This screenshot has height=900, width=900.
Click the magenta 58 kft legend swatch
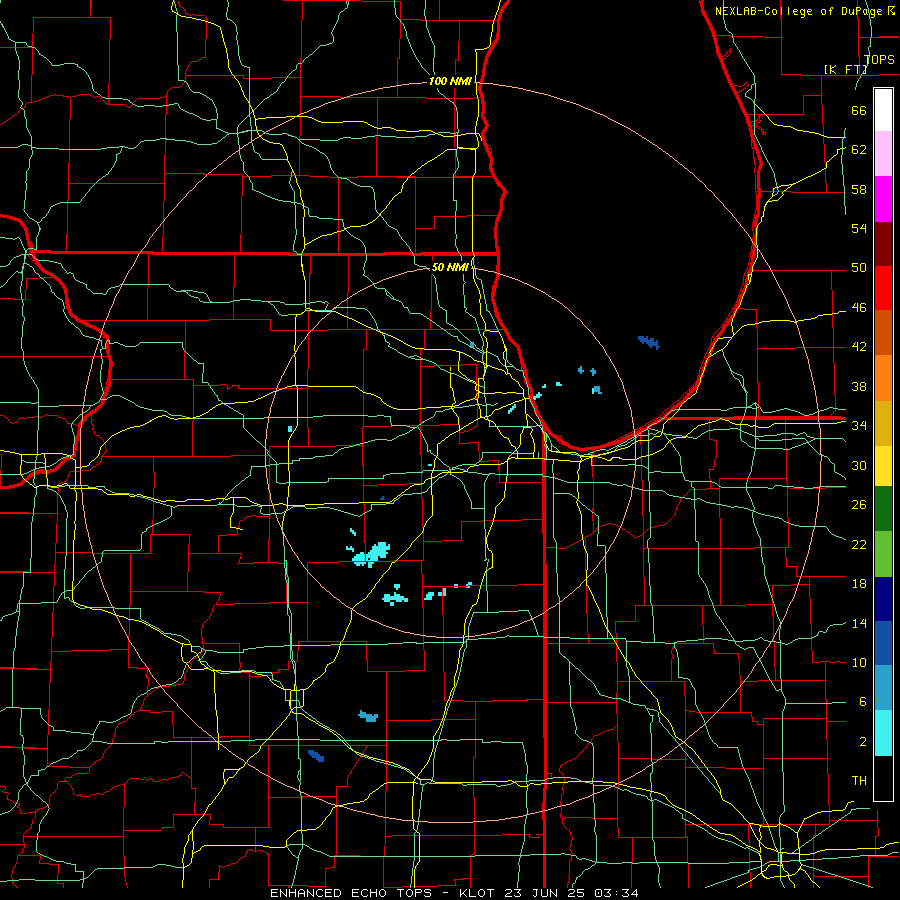tap(883, 199)
